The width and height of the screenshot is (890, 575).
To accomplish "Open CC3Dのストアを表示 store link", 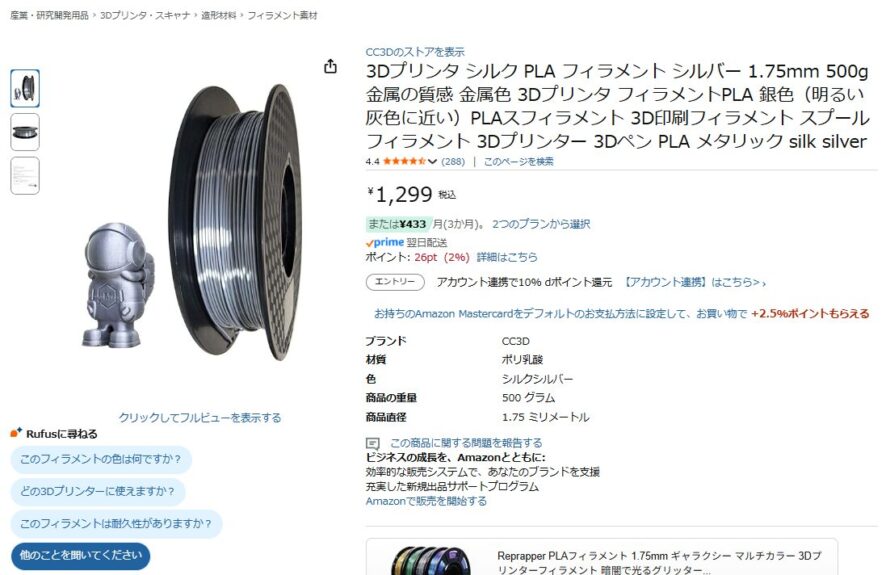I will [x=415, y=52].
